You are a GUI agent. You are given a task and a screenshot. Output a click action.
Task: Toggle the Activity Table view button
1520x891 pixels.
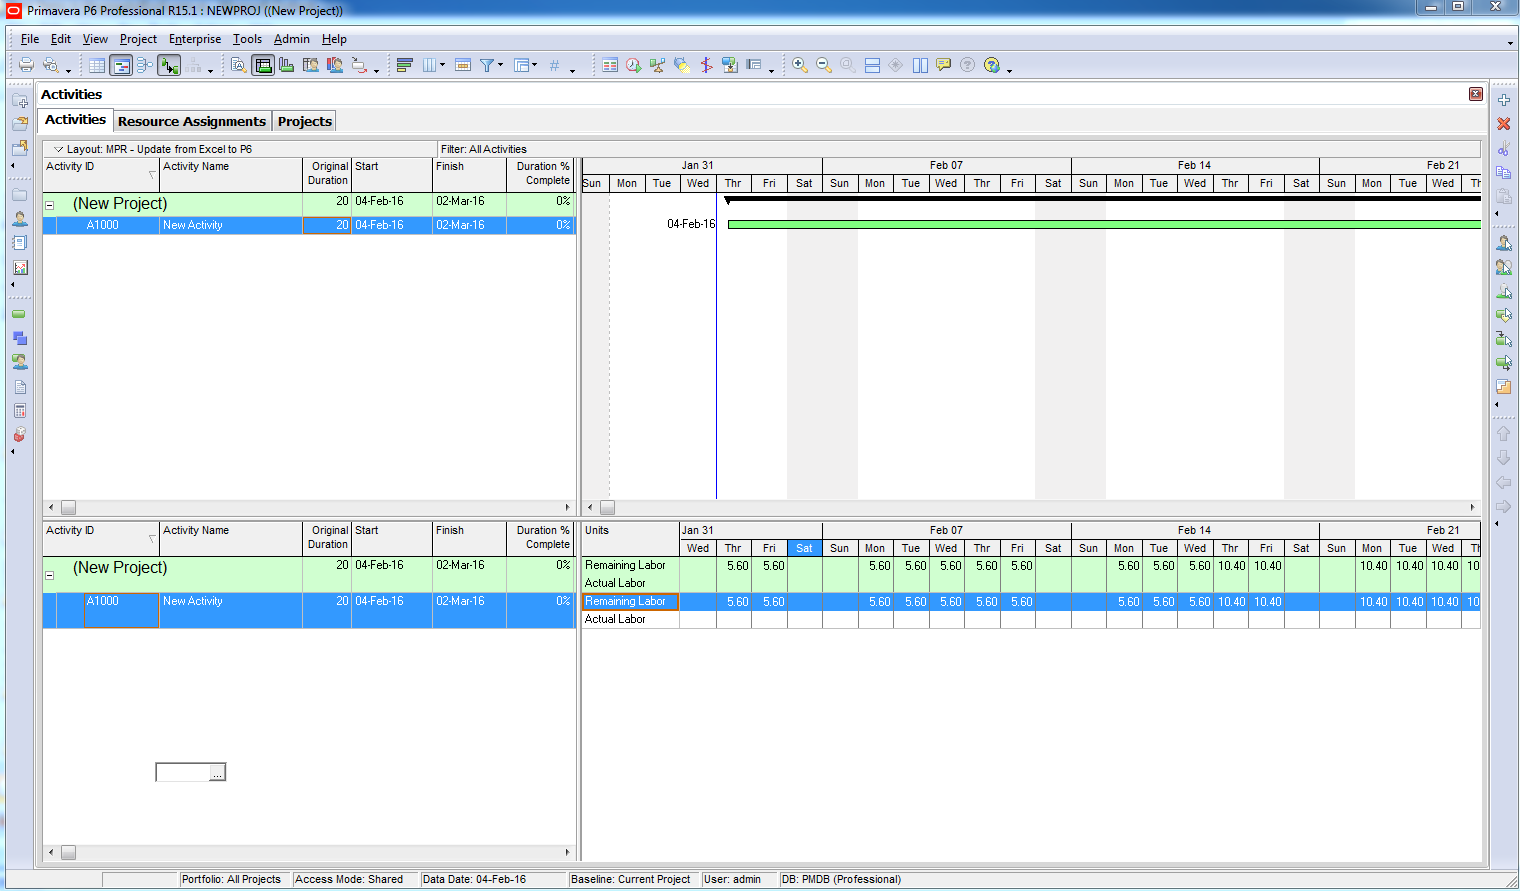[97, 66]
